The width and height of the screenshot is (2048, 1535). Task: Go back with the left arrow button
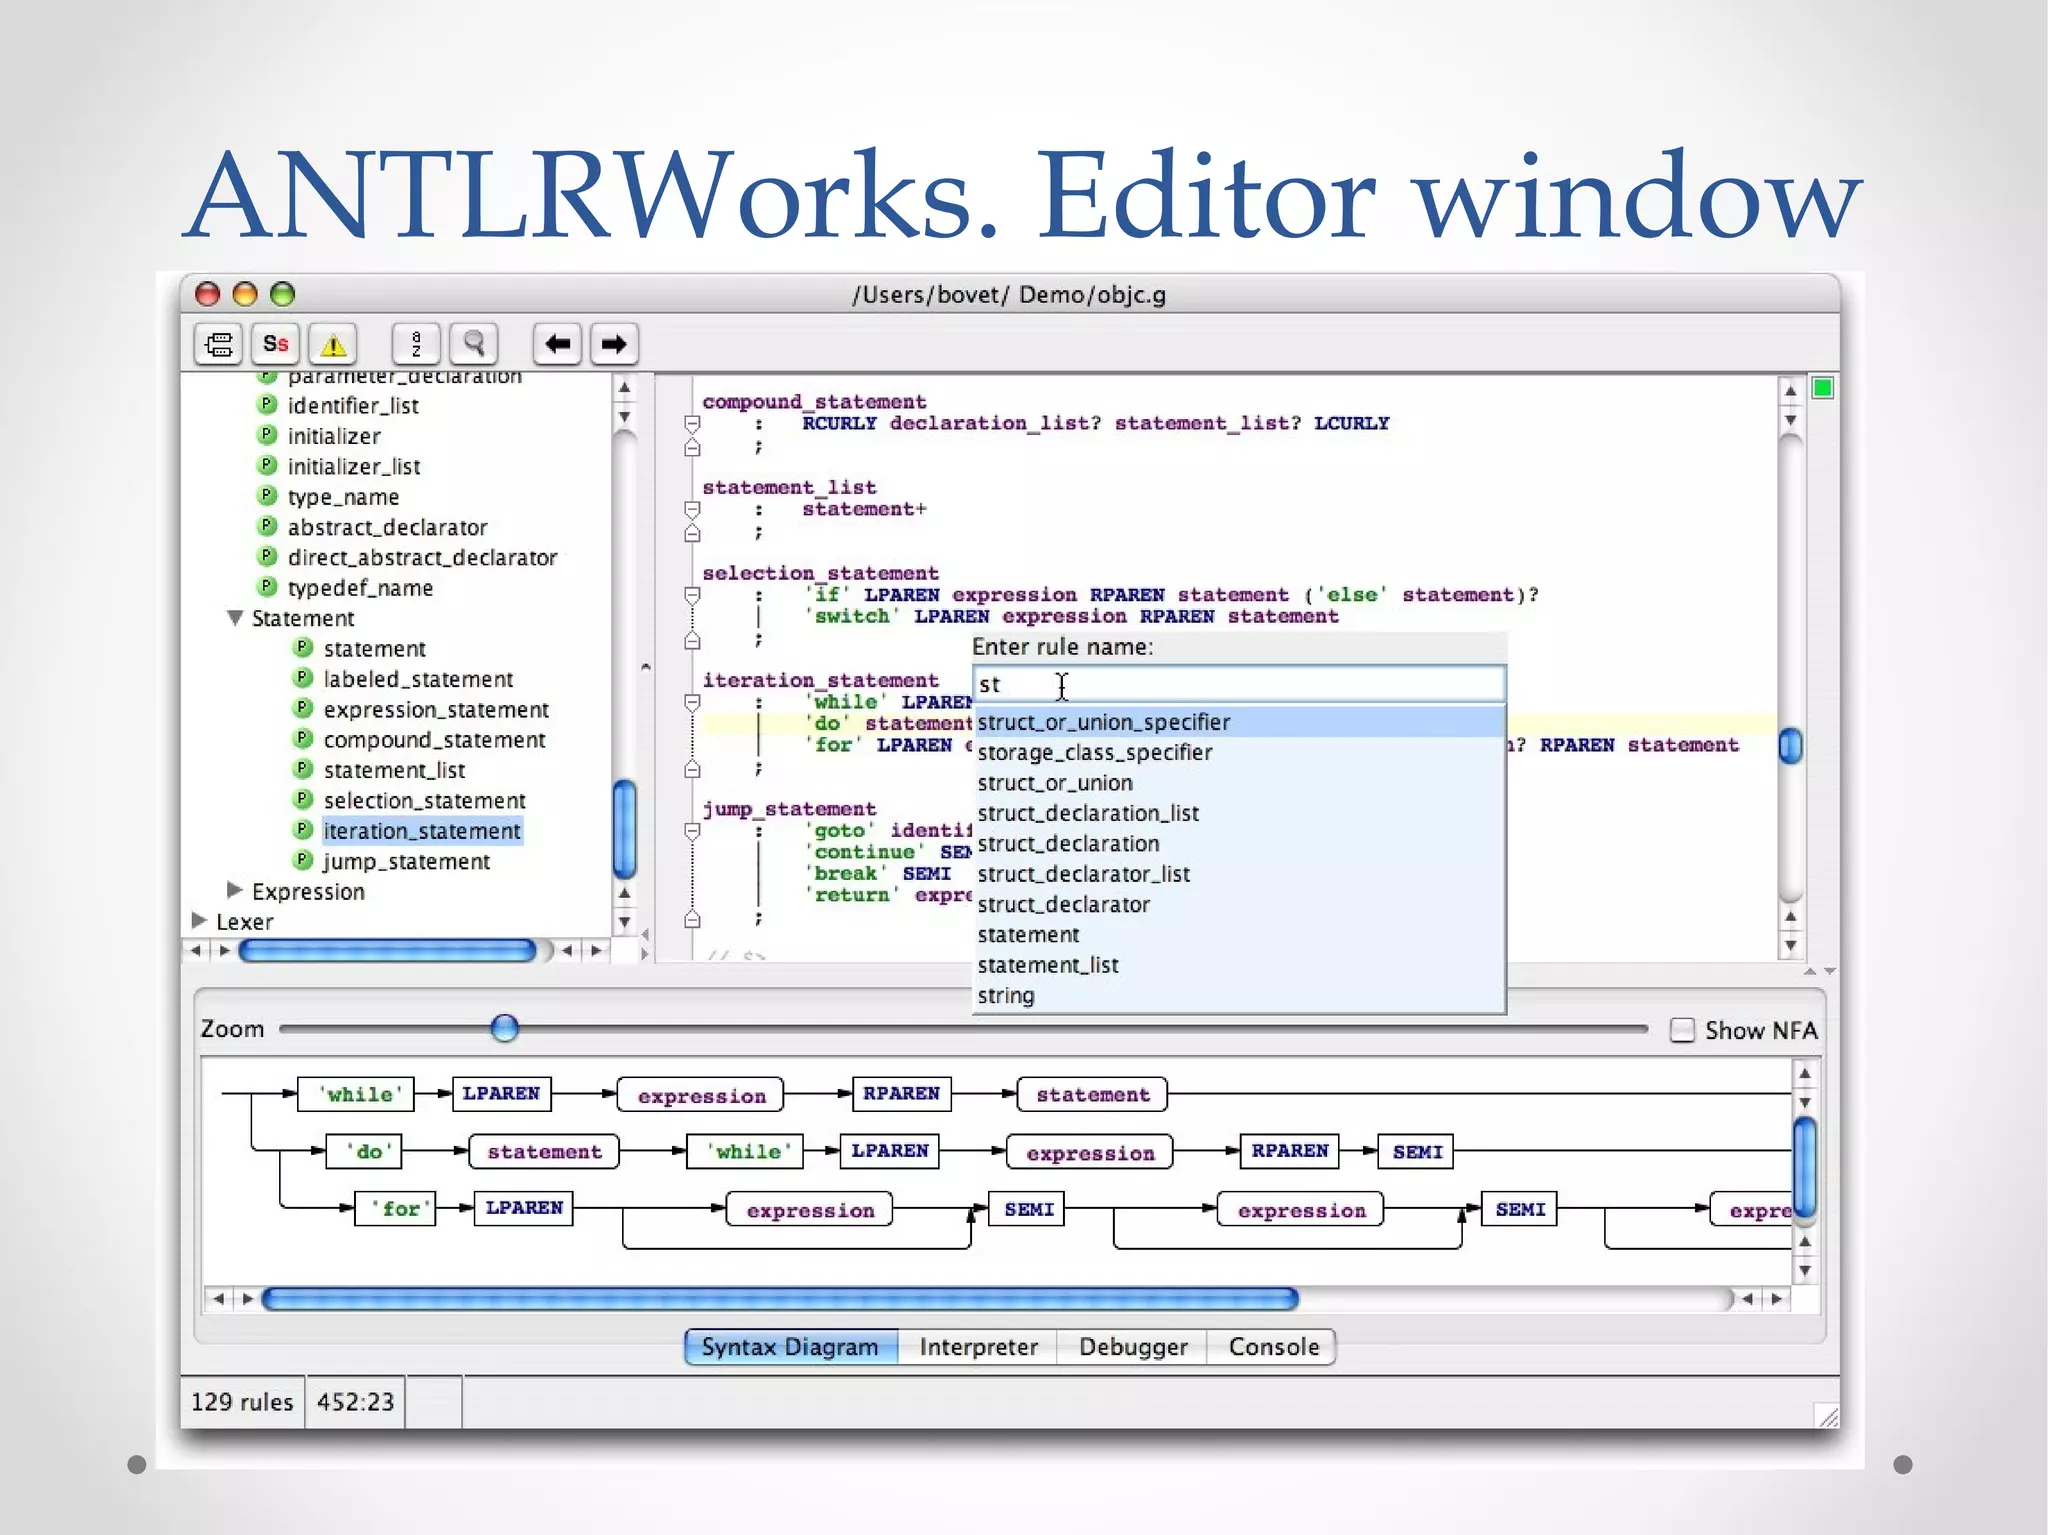click(557, 344)
